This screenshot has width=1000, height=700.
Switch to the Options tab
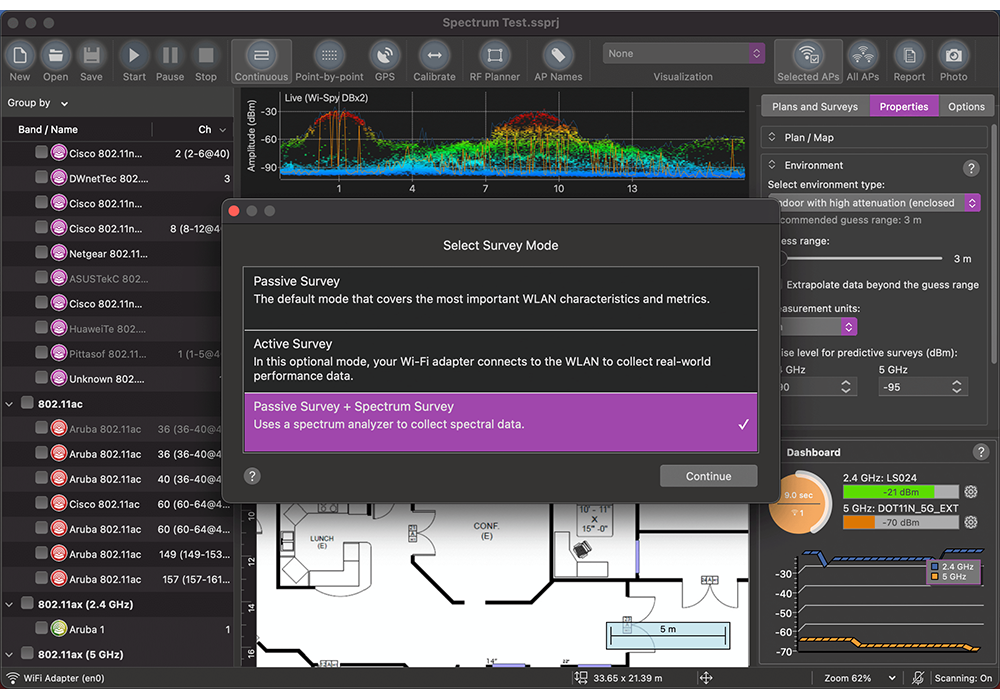coord(966,106)
